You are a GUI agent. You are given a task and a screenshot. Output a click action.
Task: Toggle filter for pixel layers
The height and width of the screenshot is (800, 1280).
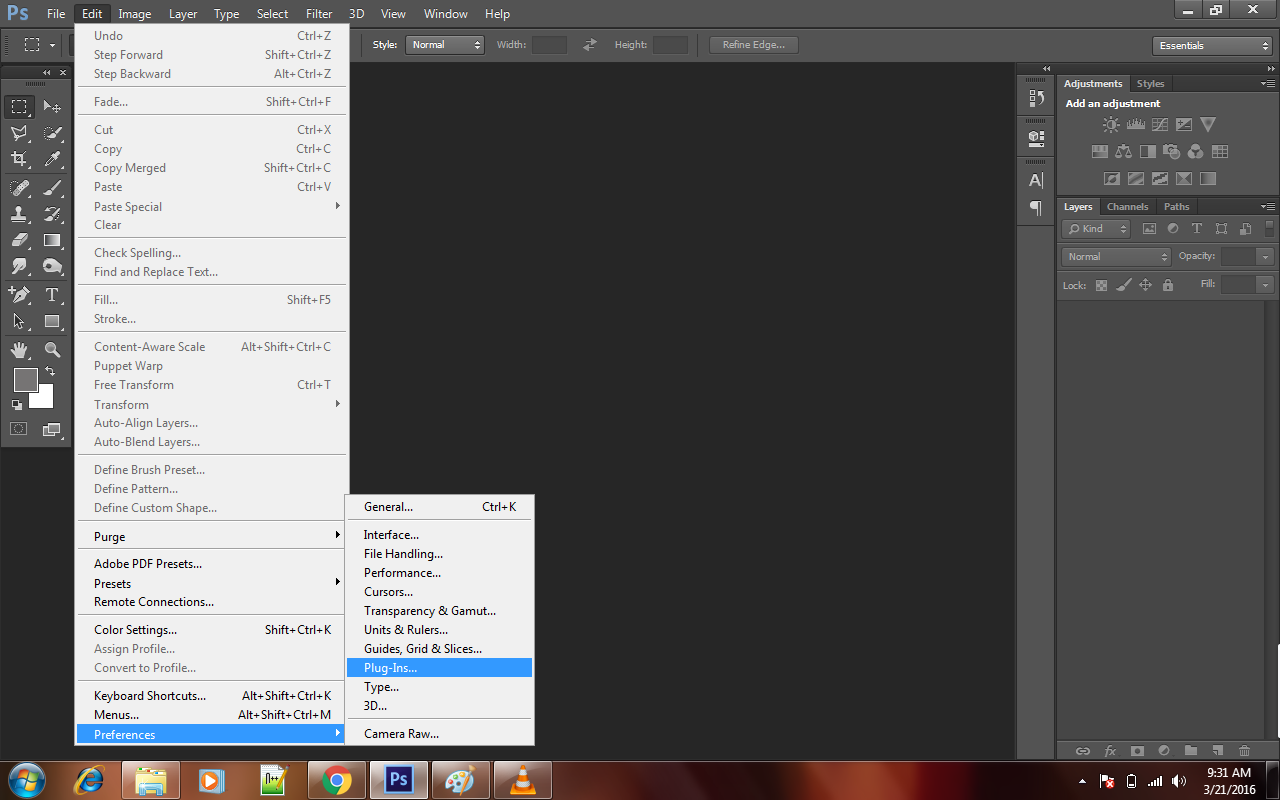click(x=1149, y=229)
